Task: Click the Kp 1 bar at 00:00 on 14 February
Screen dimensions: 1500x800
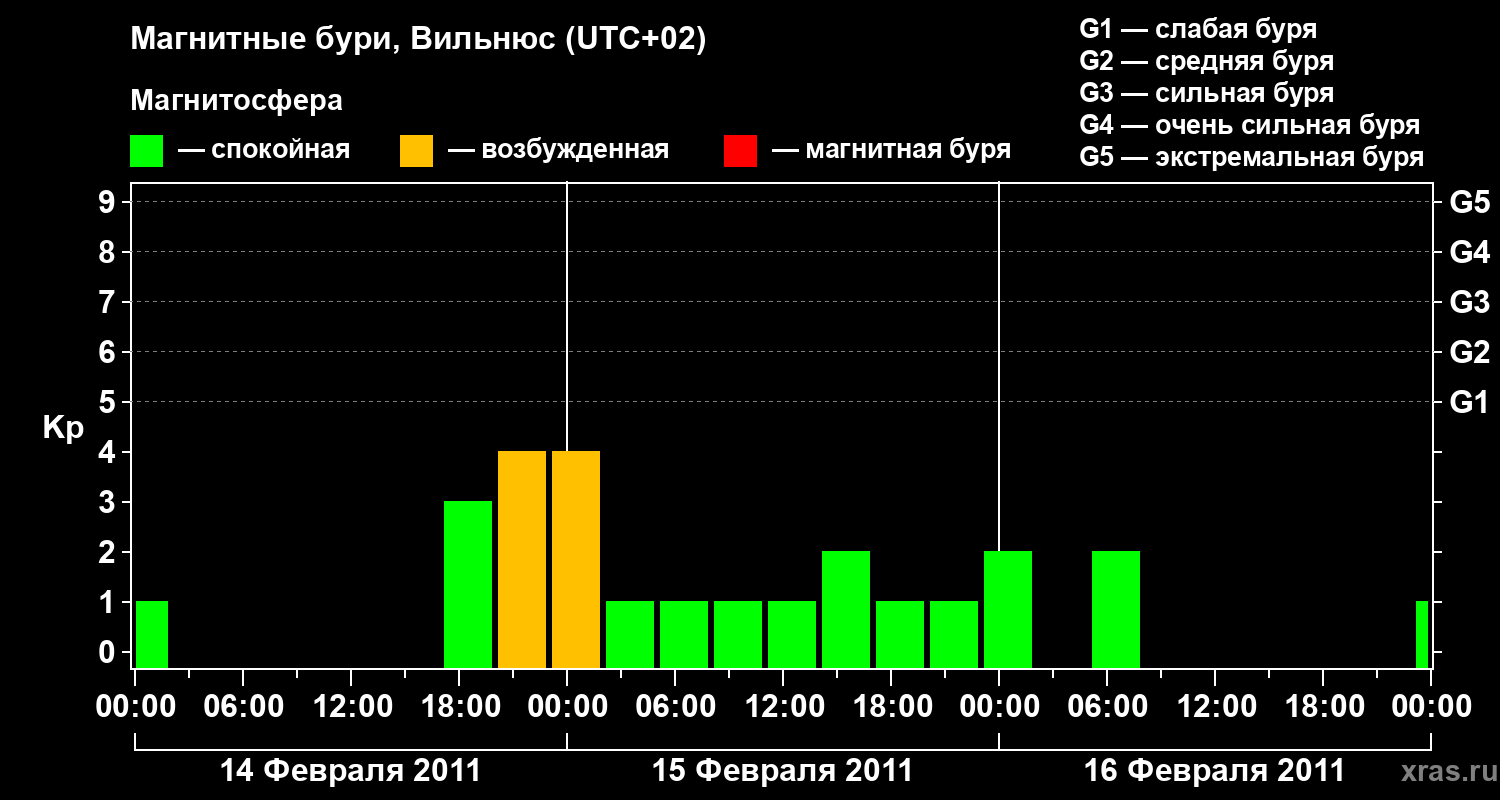Action: tap(152, 634)
